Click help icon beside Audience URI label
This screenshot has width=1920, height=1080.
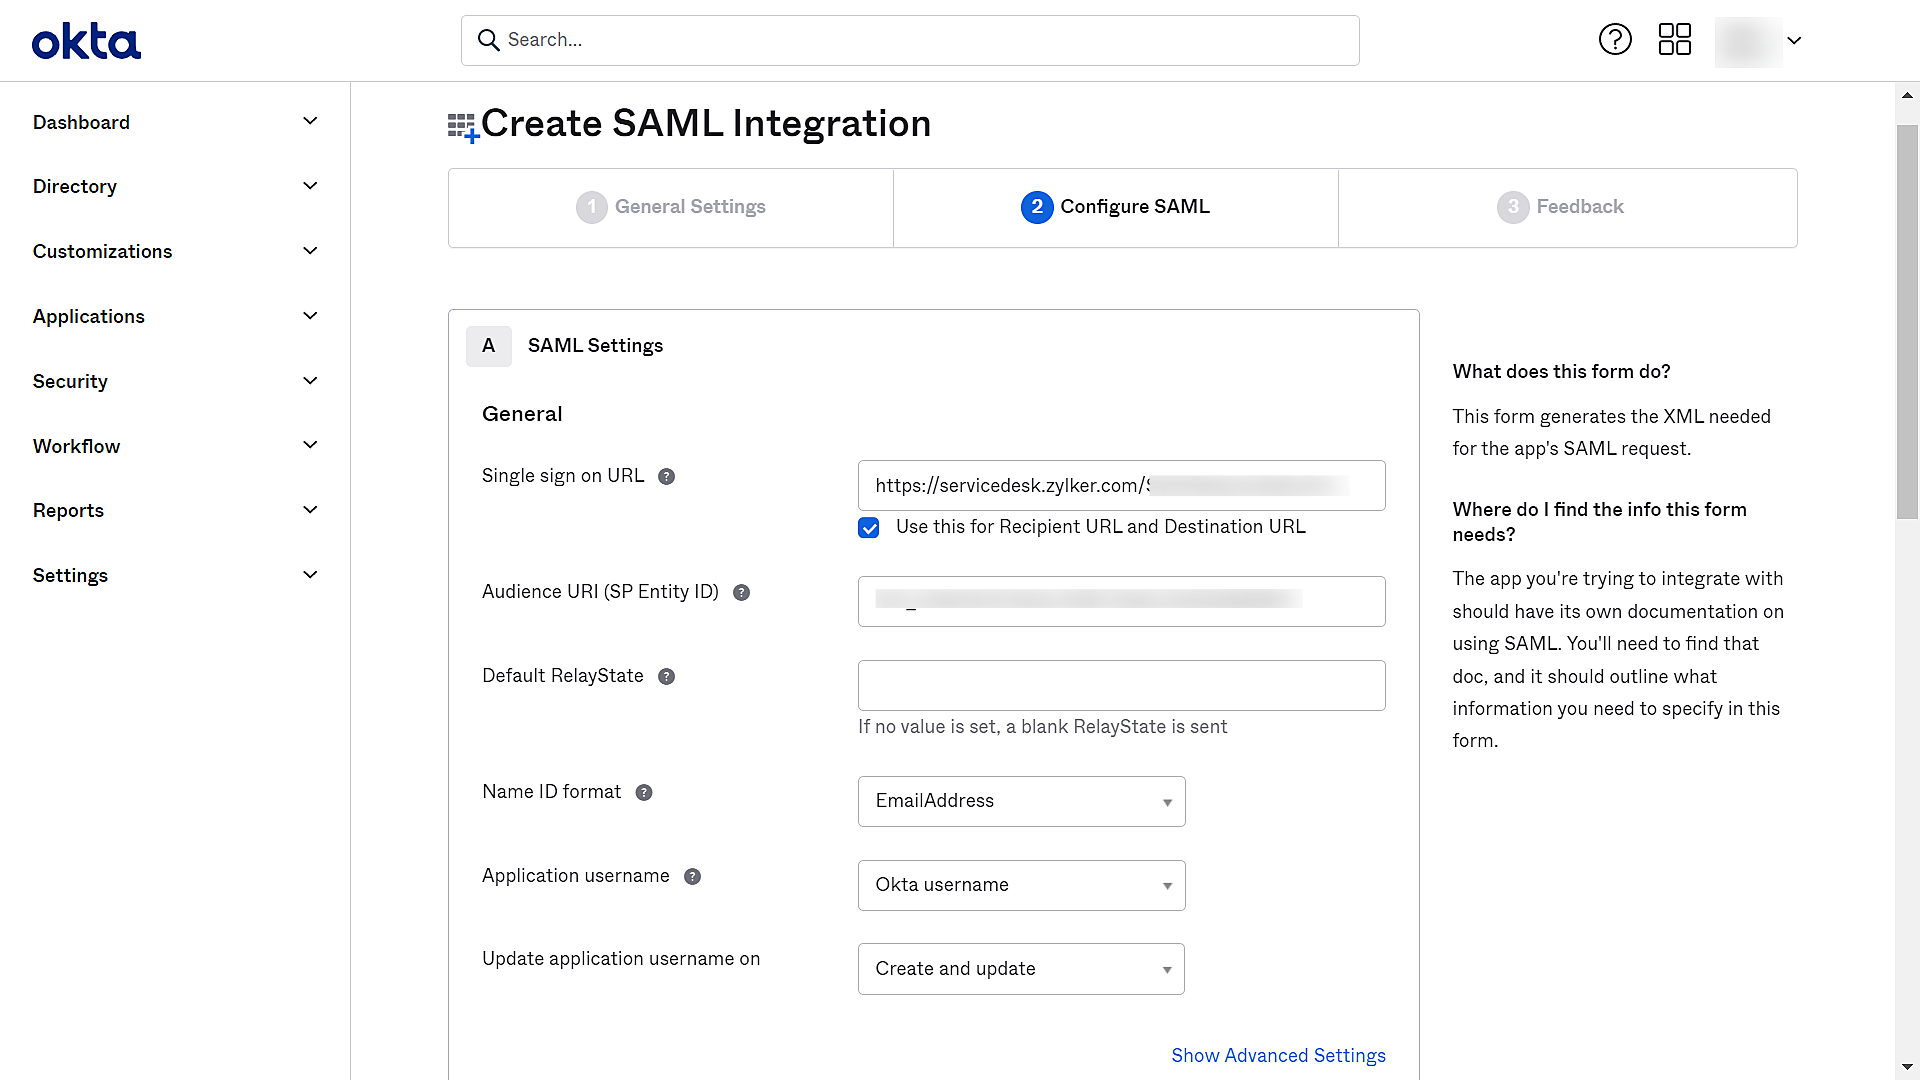tap(741, 593)
